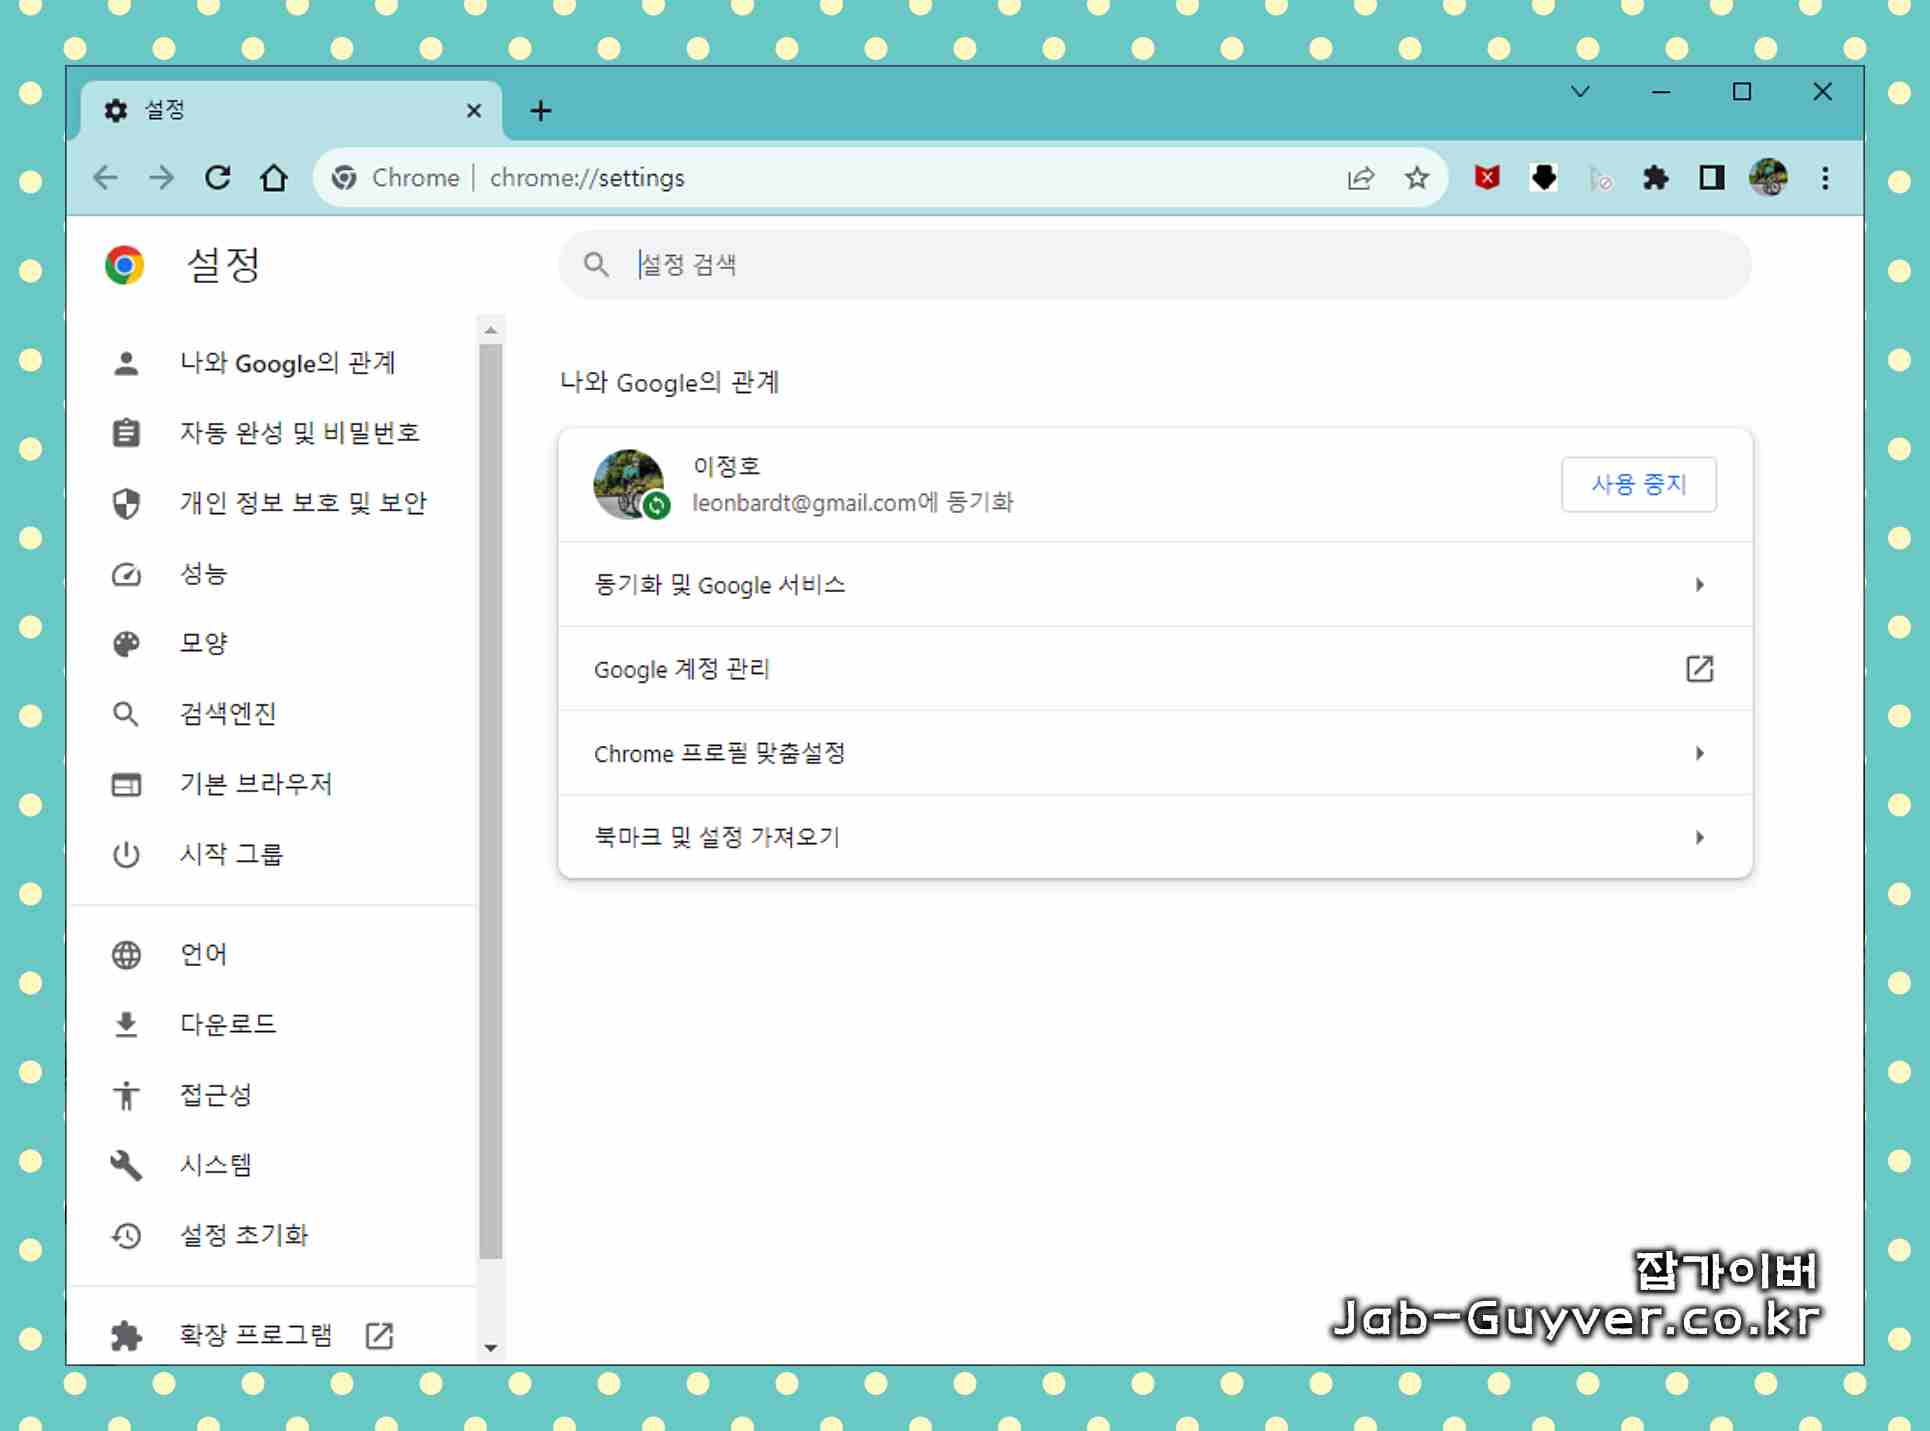This screenshot has width=1930, height=1431.
Task: Open the Chrome three-dot menu
Action: click(x=1825, y=178)
